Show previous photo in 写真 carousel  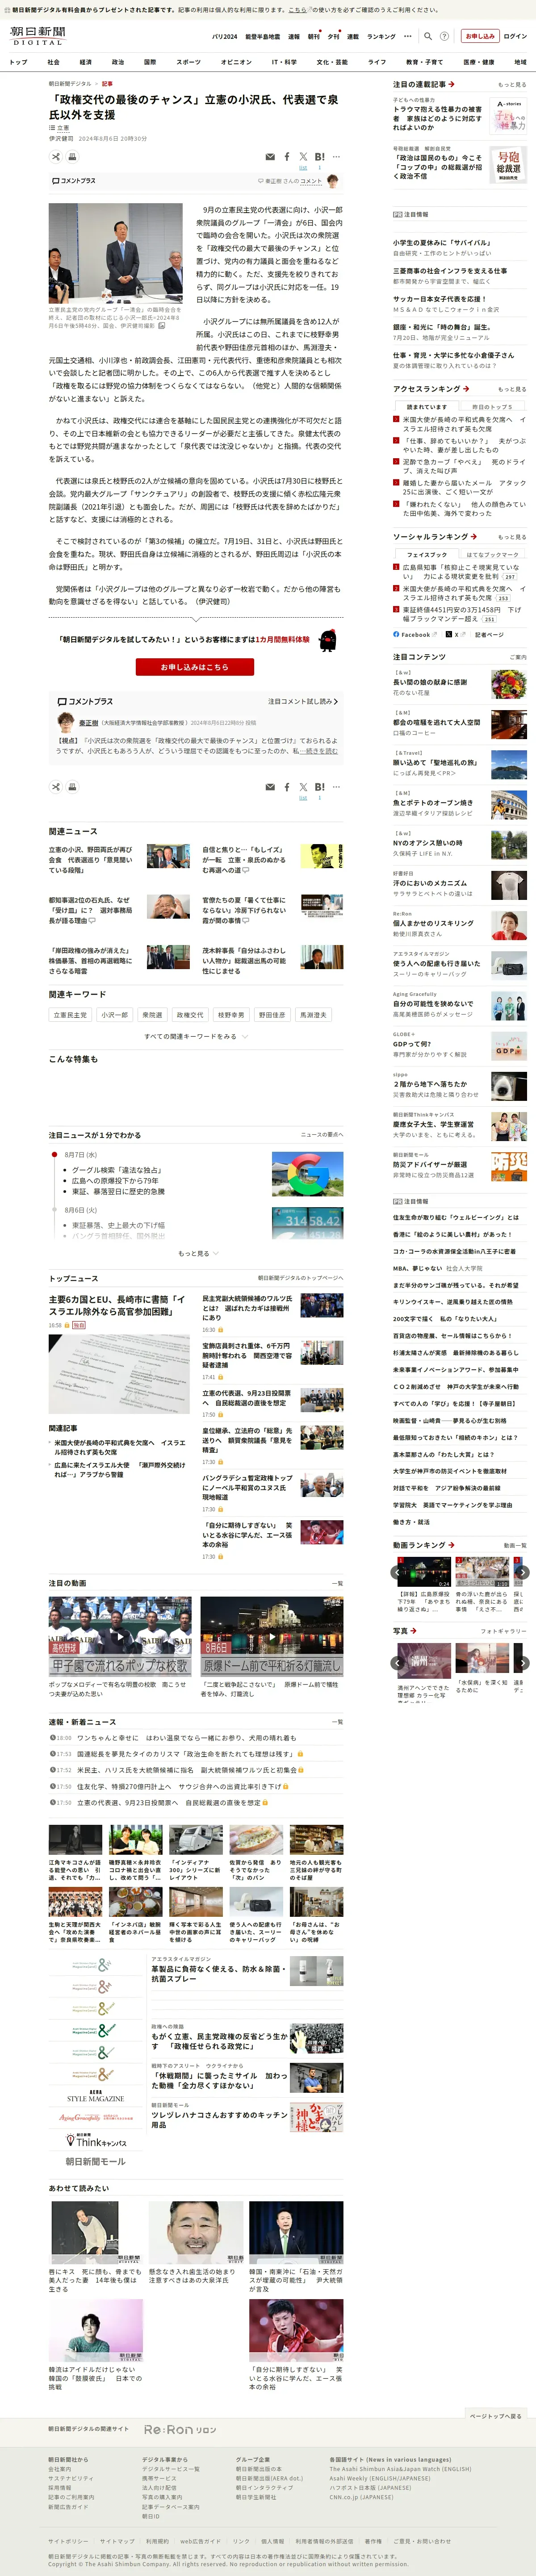(x=398, y=1663)
